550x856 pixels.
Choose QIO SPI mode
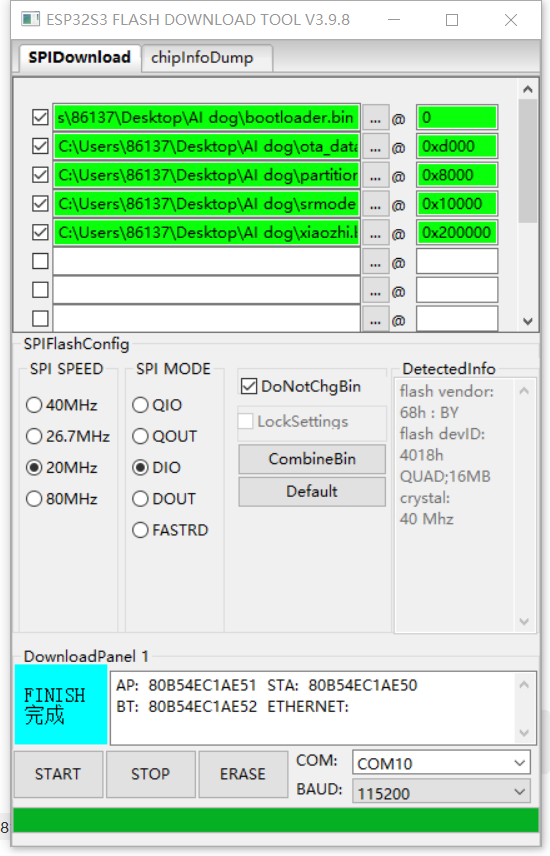click(140, 405)
